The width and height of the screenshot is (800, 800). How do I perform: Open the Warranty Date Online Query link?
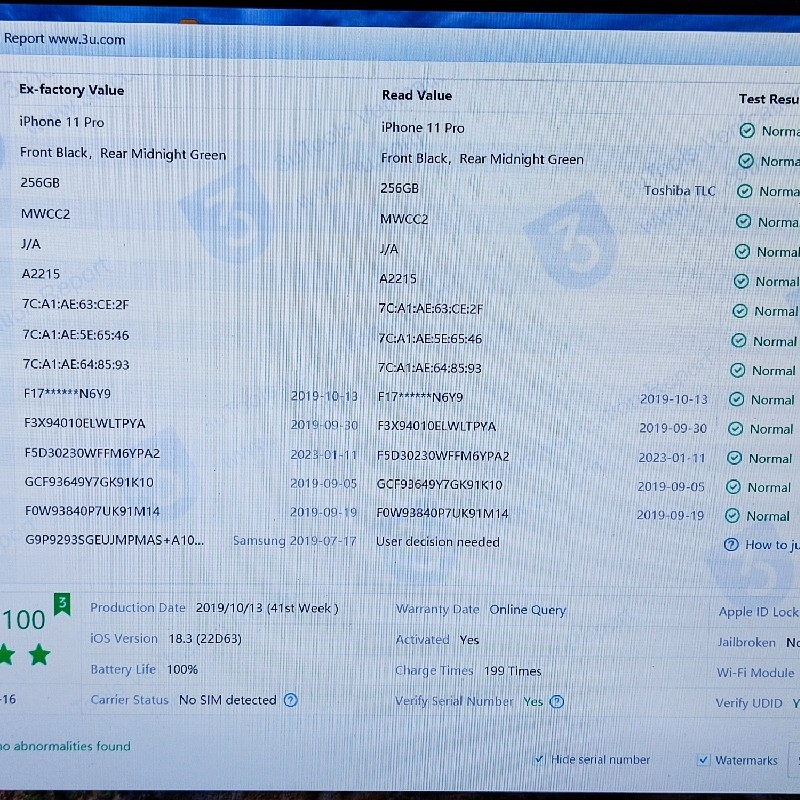[x=528, y=610]
